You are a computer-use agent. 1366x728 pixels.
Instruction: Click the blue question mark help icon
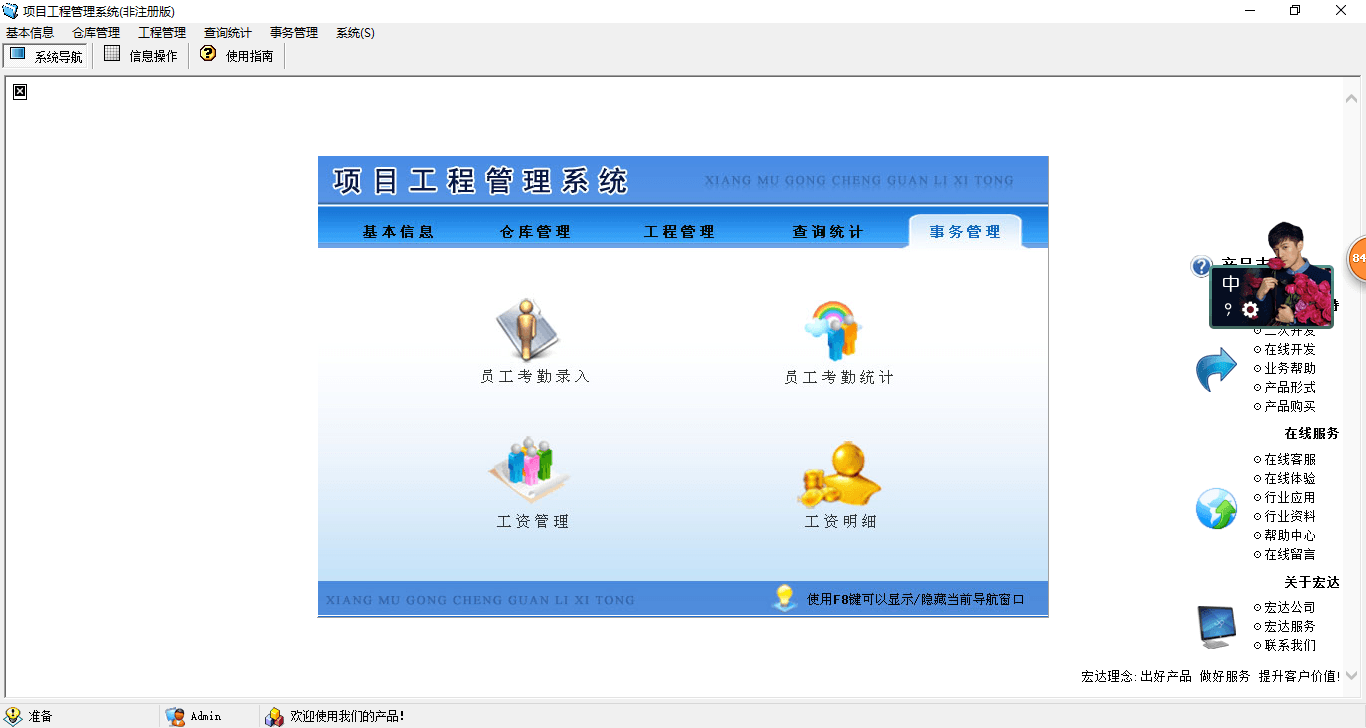(1201, 266)
